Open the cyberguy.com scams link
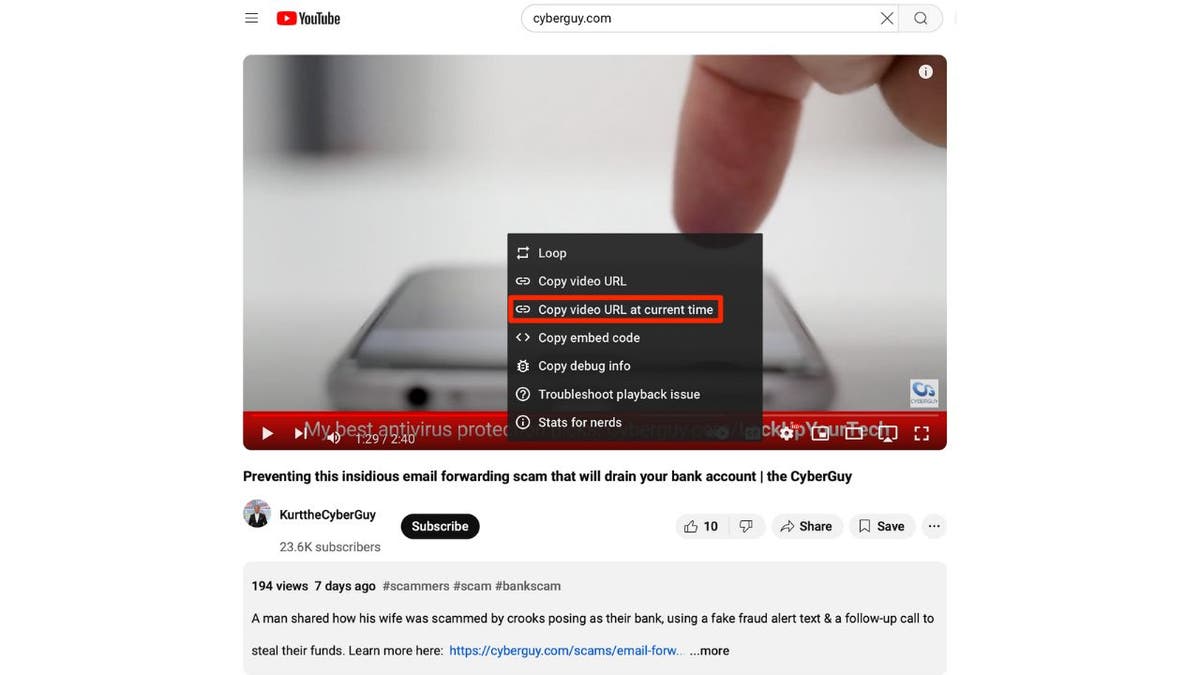This screenshot has width=1200, height=675. (565, 650)
